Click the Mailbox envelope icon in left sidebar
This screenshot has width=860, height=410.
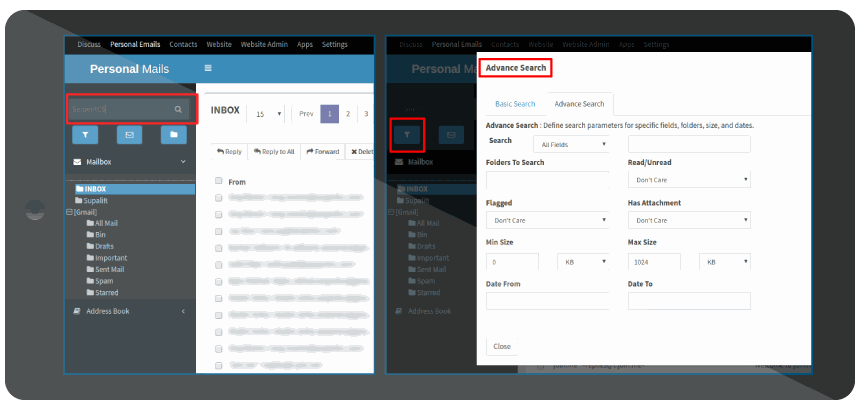(77, 162)
